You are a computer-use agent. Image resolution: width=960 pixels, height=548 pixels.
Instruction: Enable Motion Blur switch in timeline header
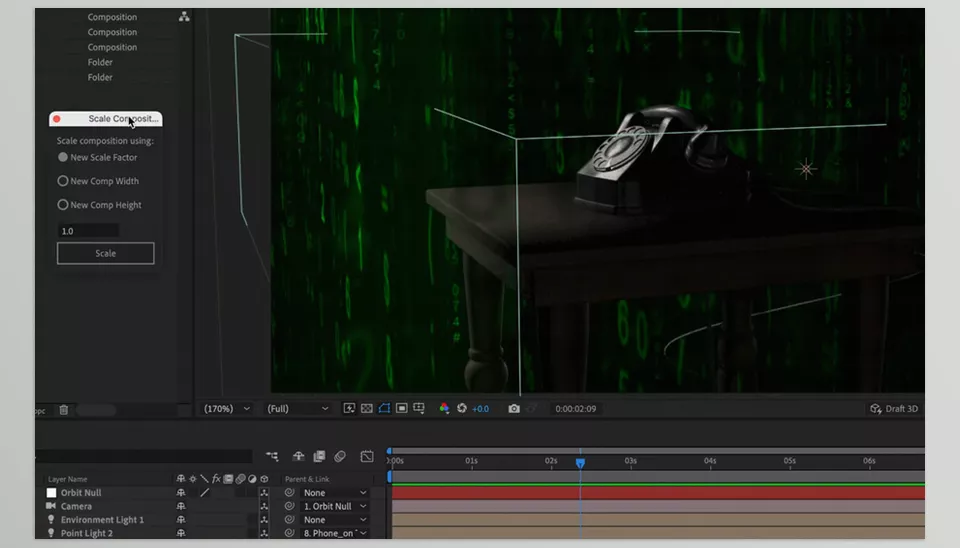point(340,456)
